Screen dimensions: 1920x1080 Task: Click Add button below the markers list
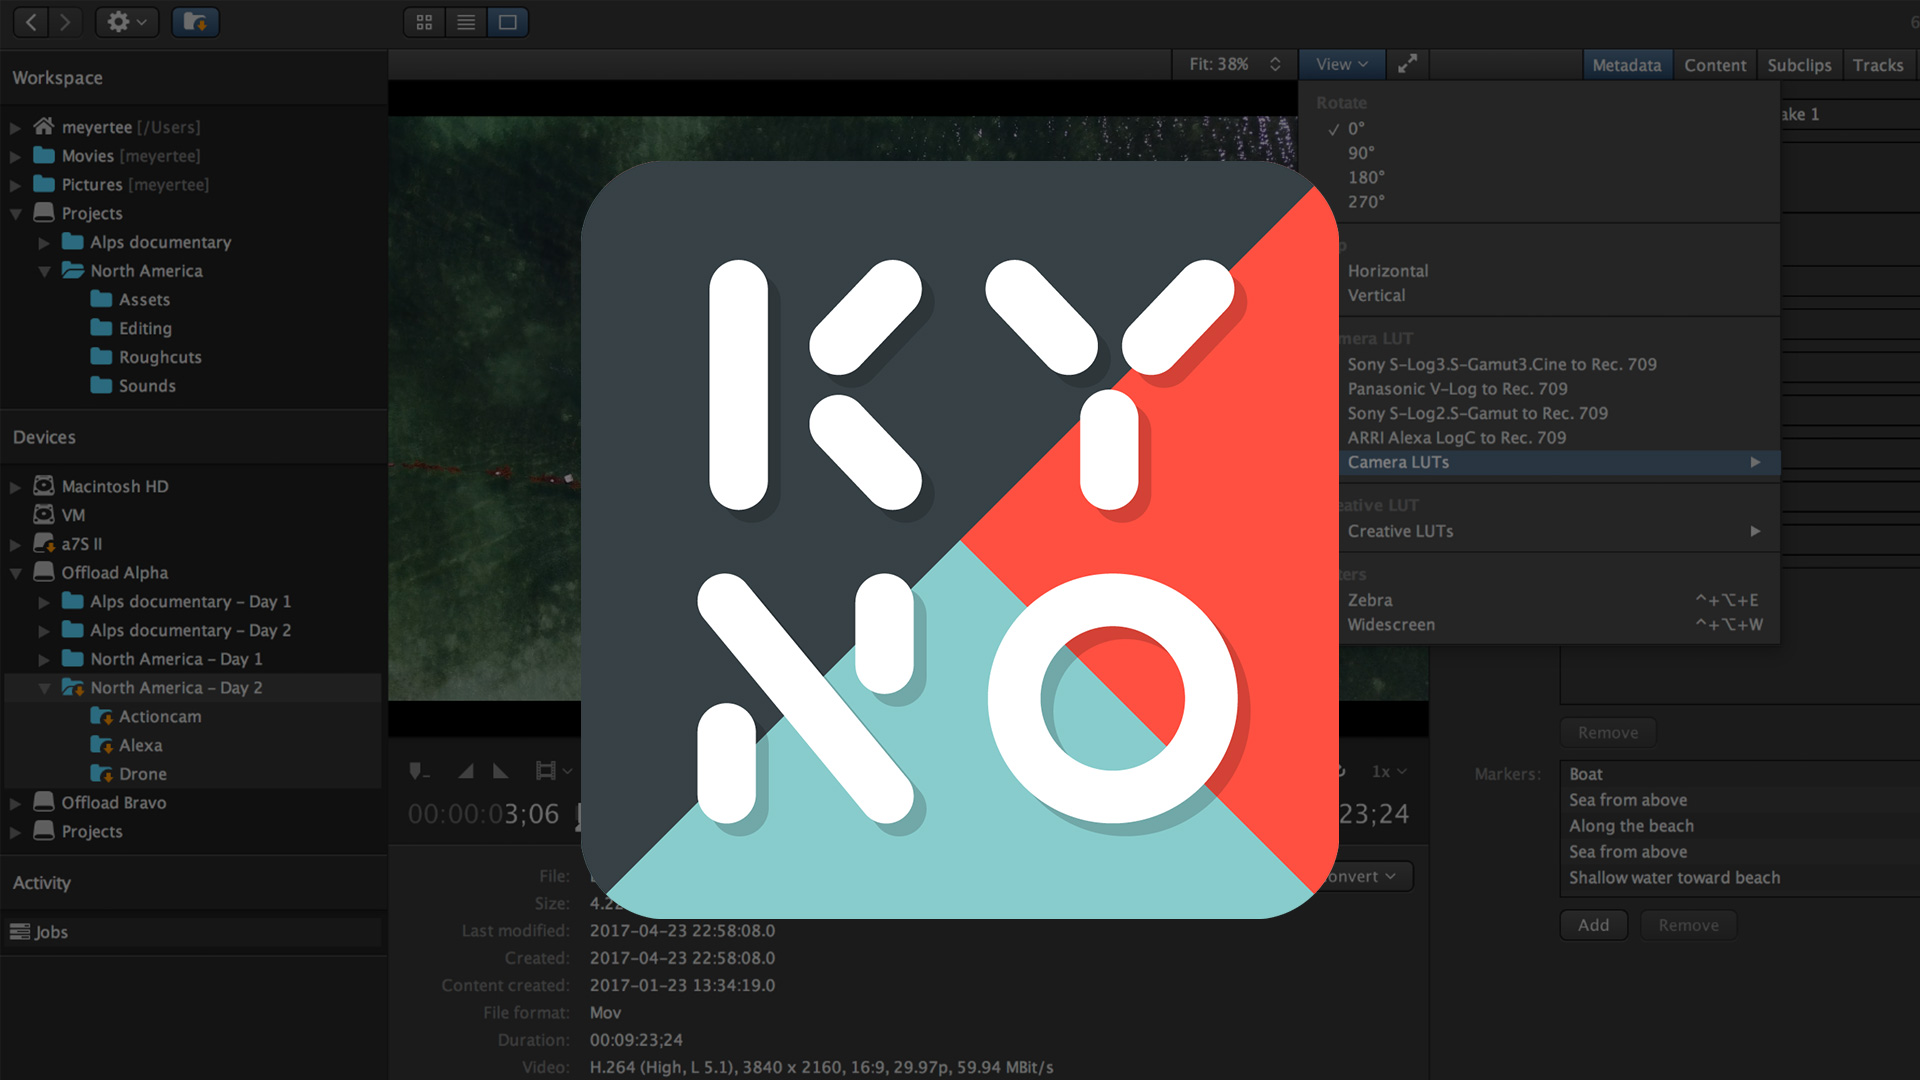coord(1594,925)
